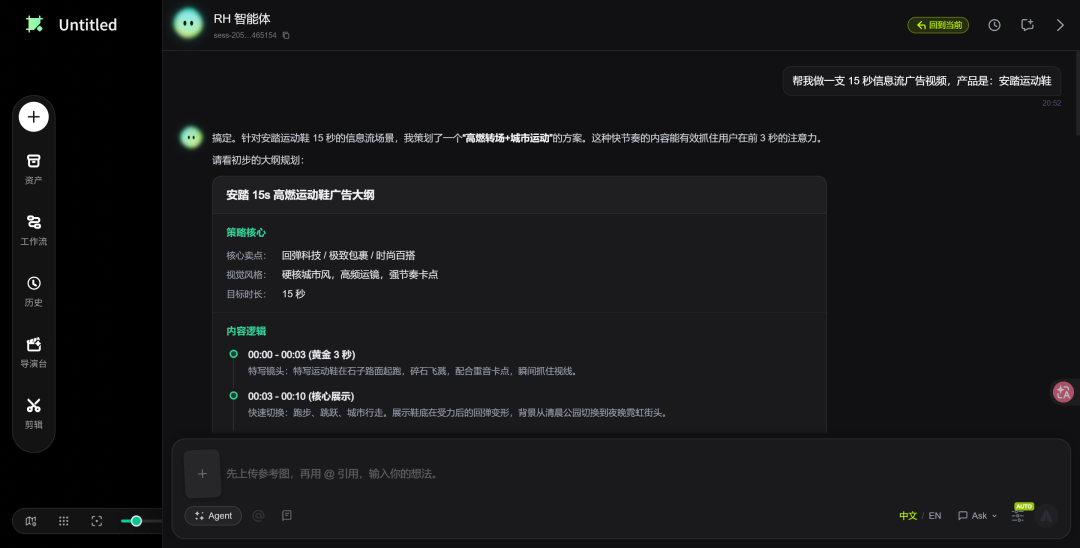
Task: Click the send button in the input box
Action: (x=1046, y=516)
